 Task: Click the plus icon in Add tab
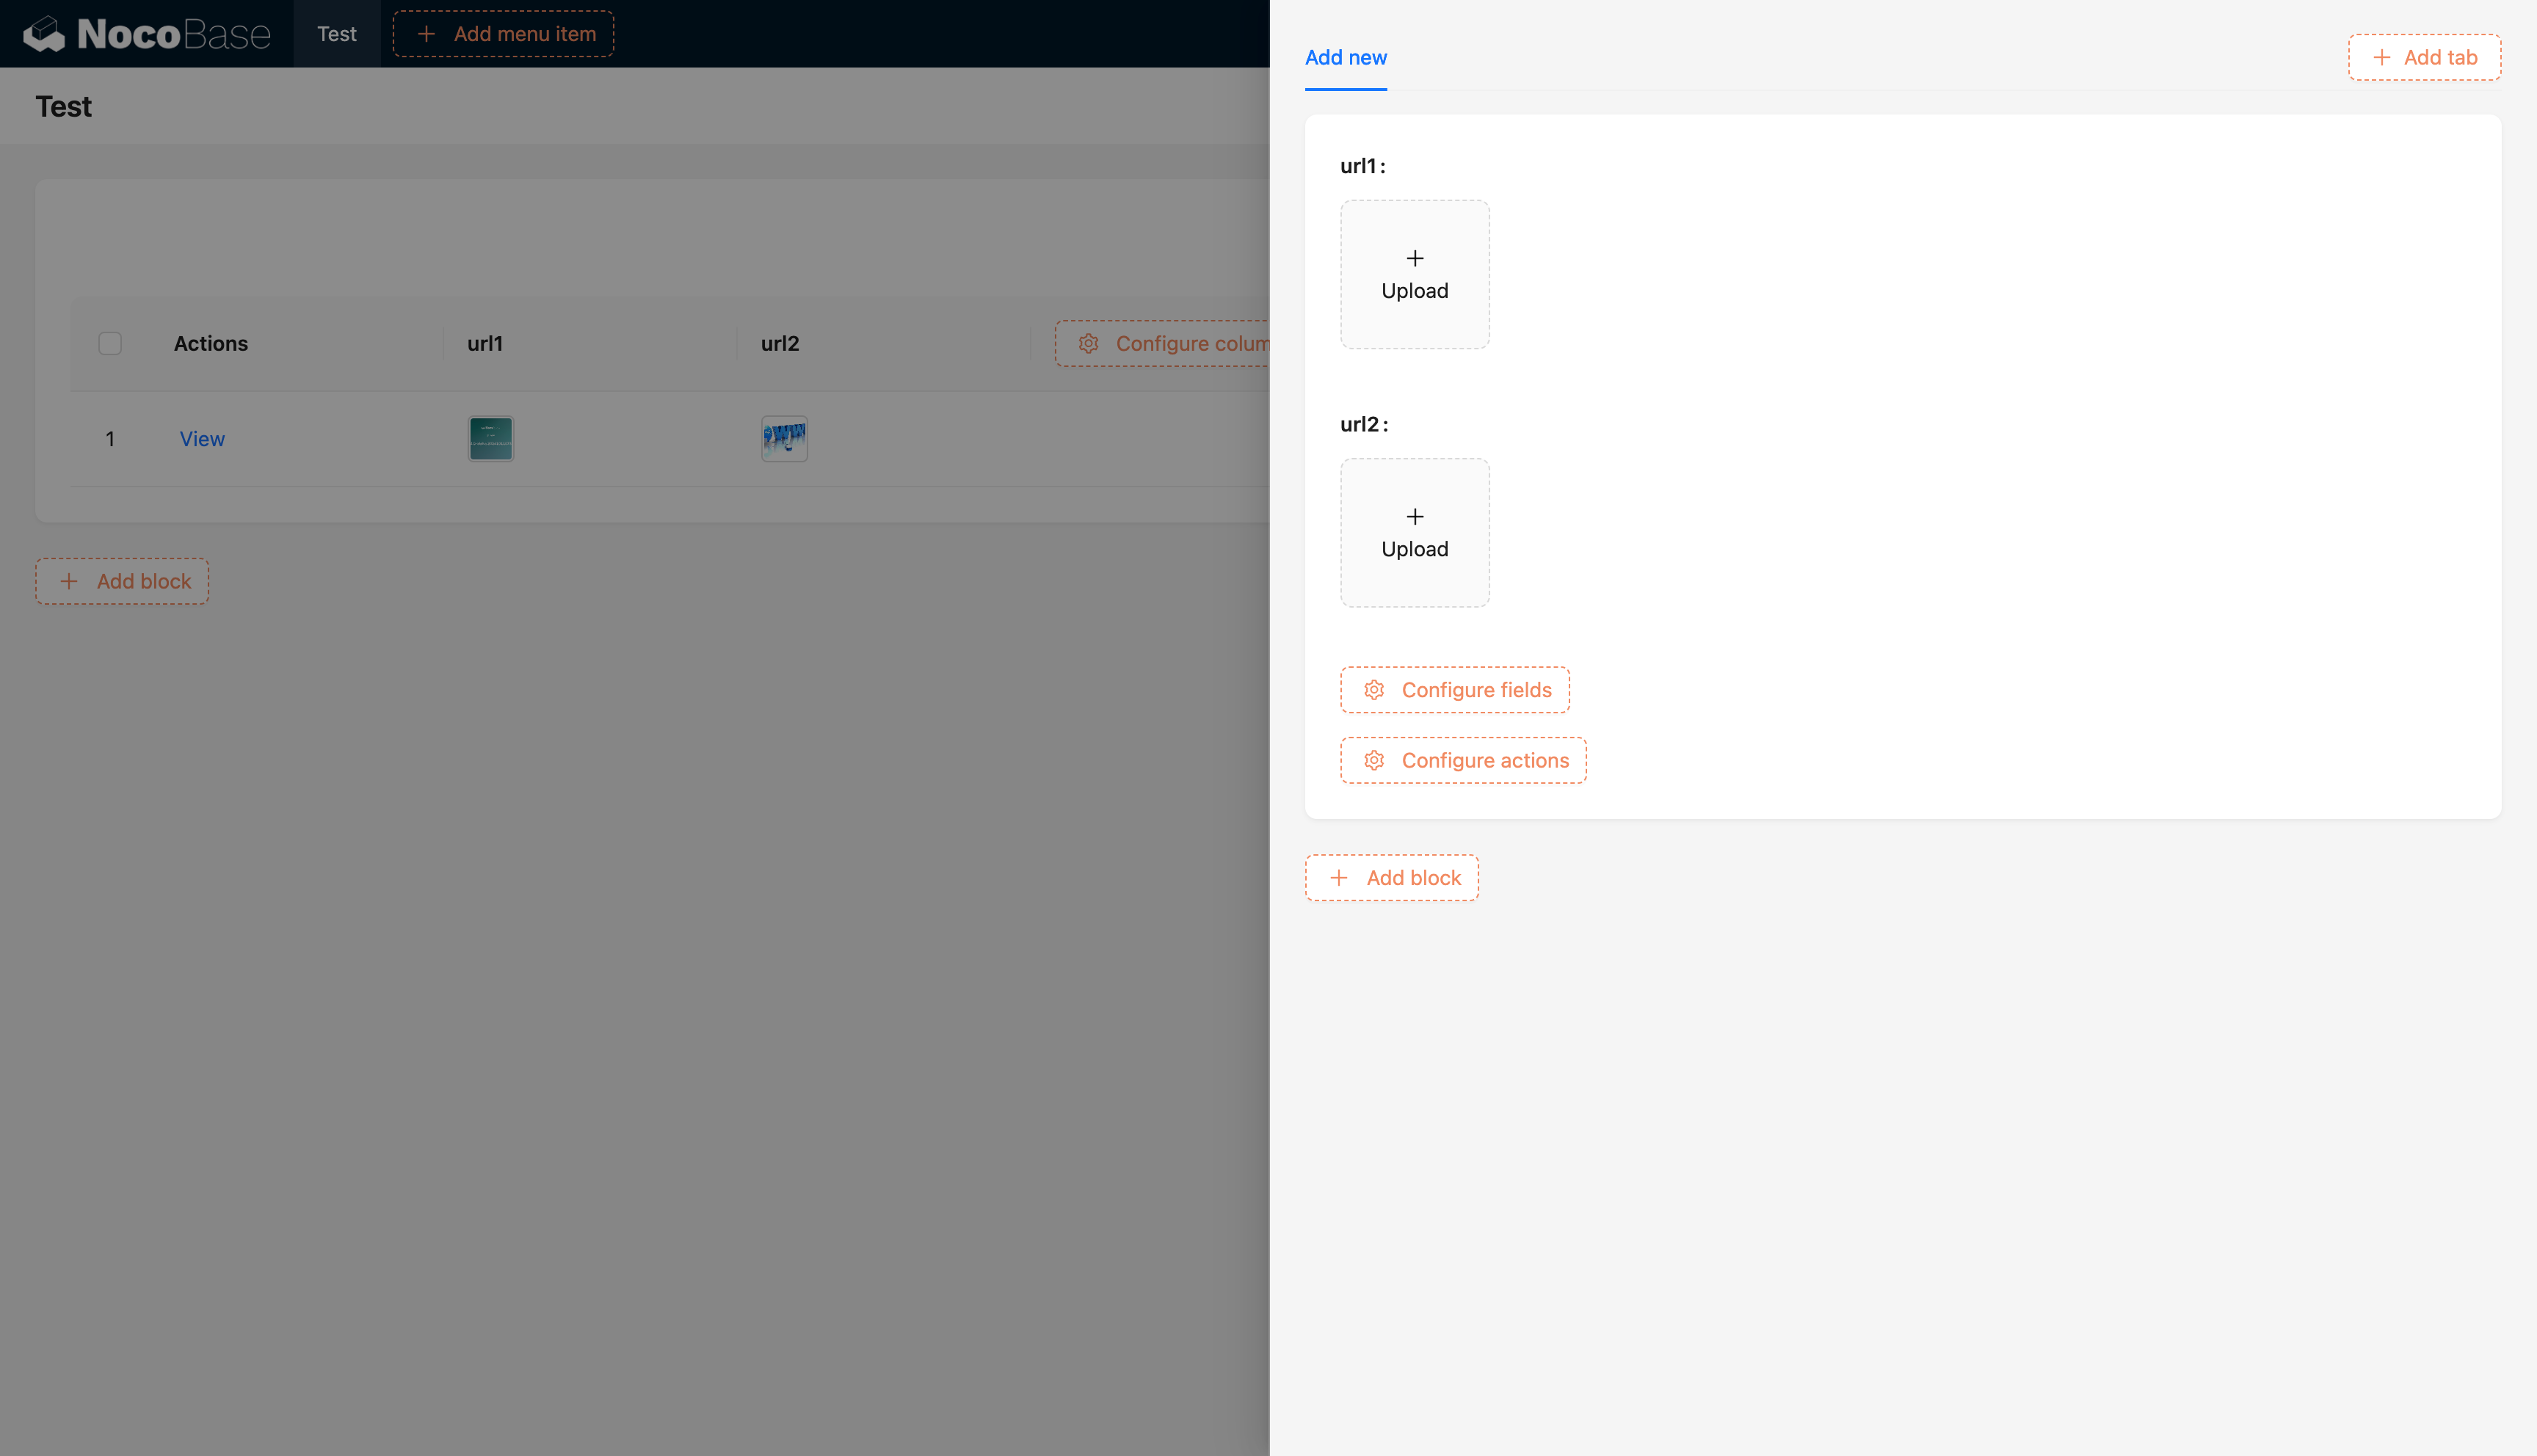tap(2382, 58)
